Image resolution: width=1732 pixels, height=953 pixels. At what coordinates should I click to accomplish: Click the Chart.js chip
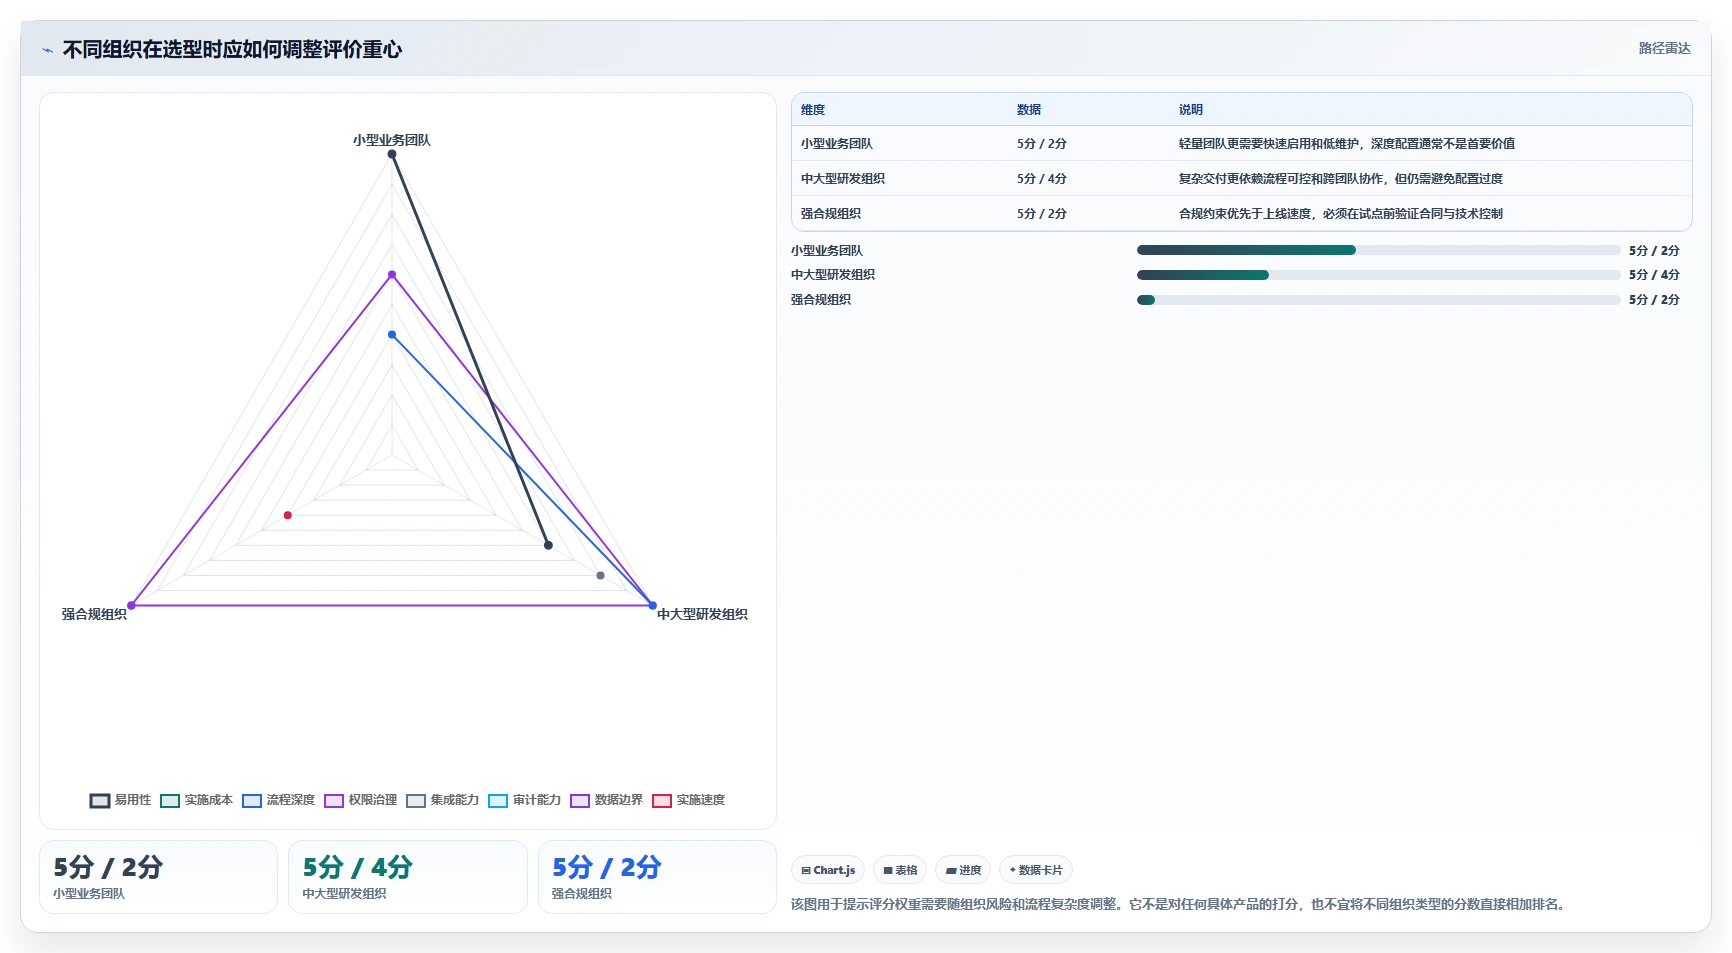click(x=828, y=870)
